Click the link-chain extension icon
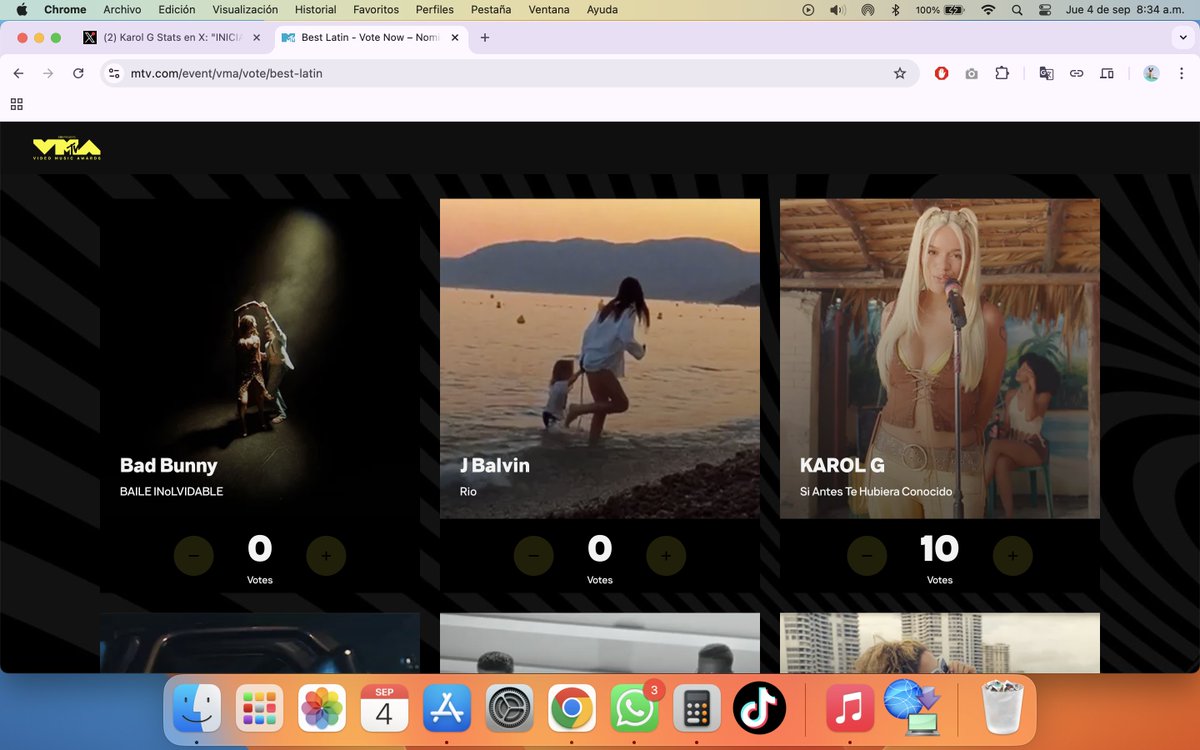1200x750 pixels. [1076, 73]
